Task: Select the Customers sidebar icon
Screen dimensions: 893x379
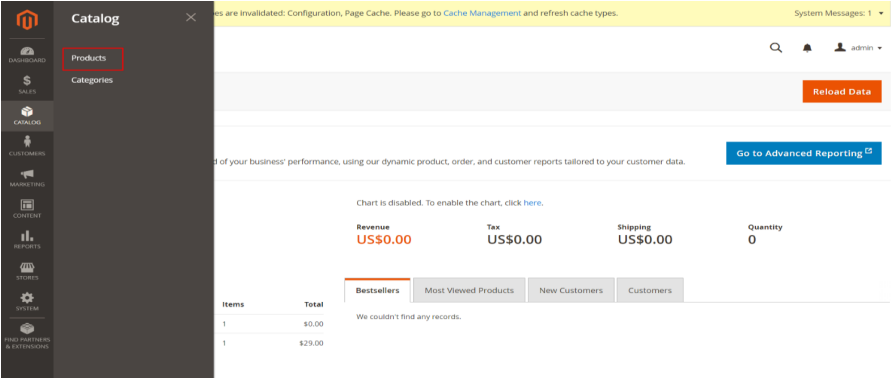Action: 27,147
